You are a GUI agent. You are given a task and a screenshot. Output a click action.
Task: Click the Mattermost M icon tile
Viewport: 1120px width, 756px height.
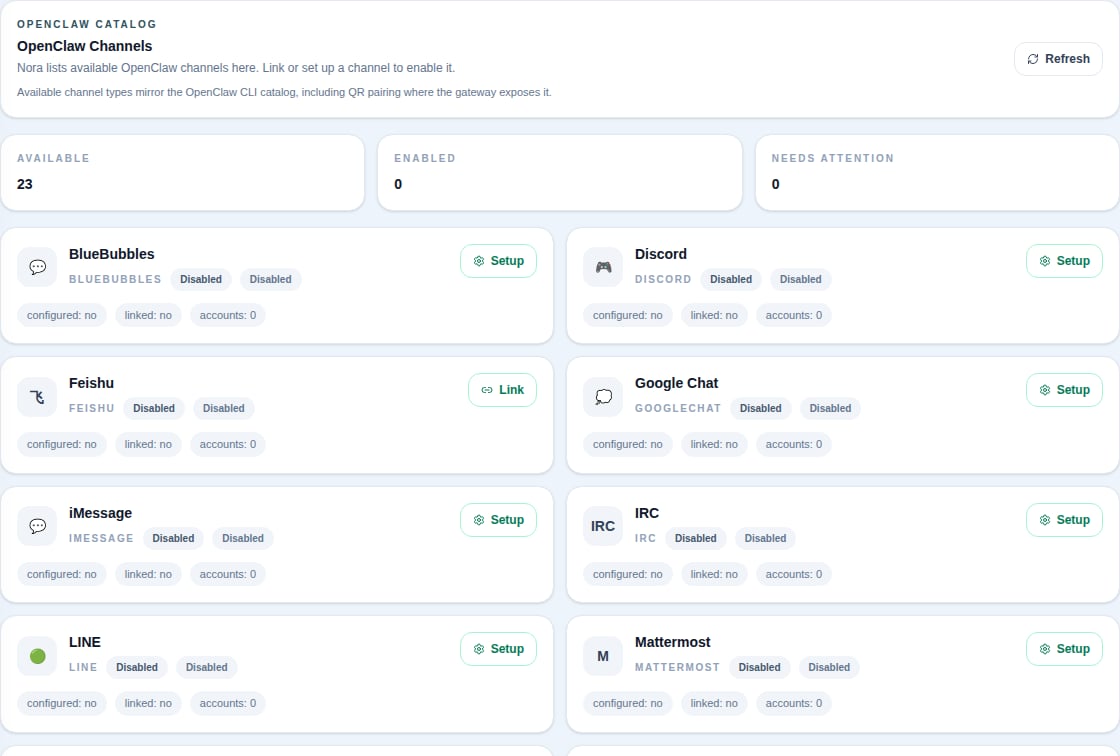603,656
